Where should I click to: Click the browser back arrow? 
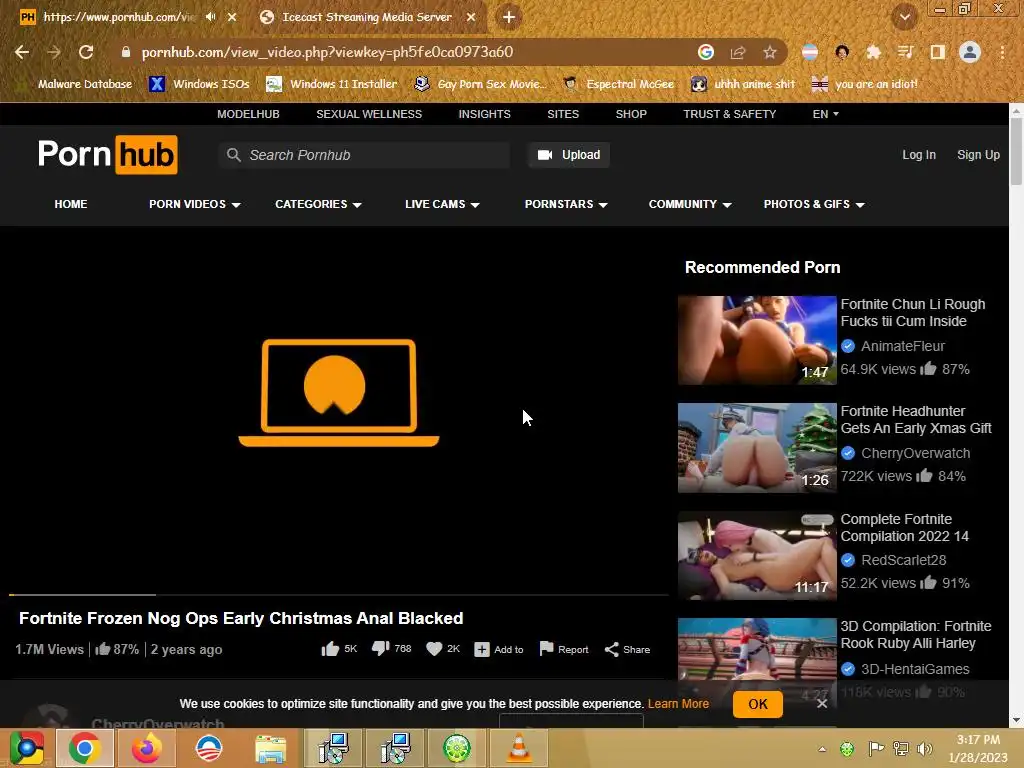click(22, 52)
